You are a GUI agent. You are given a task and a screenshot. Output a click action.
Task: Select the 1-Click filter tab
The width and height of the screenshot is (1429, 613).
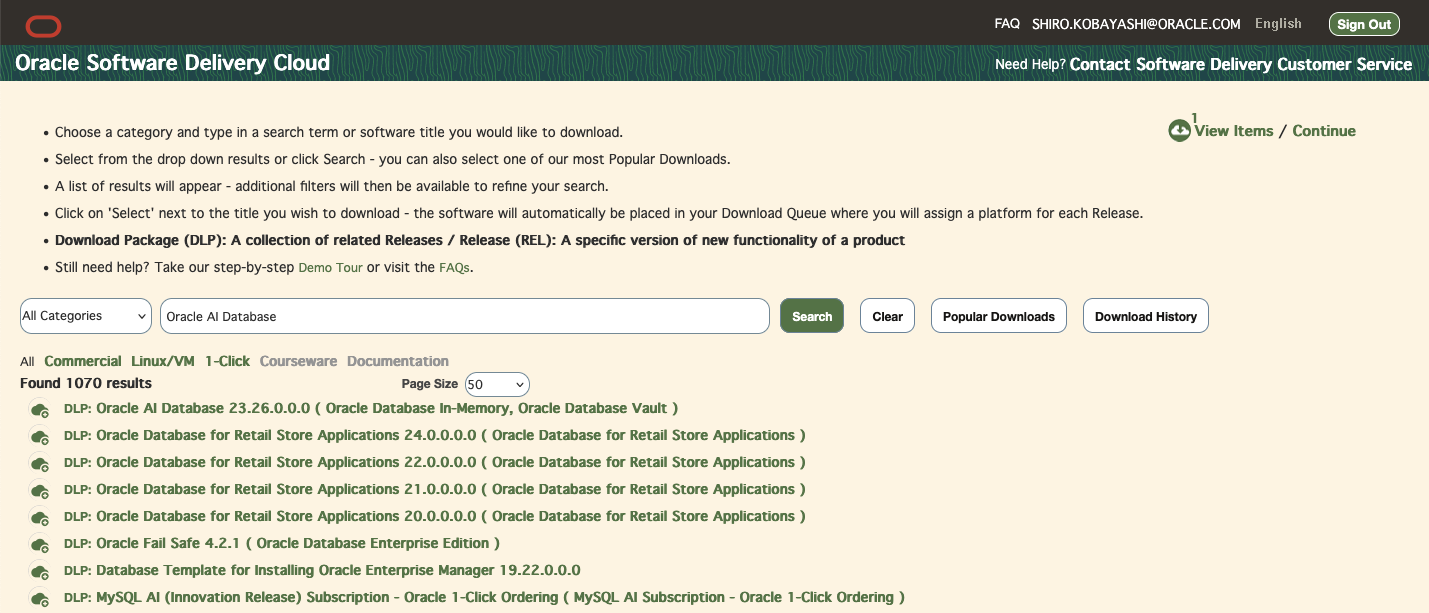tap(227, 361)
